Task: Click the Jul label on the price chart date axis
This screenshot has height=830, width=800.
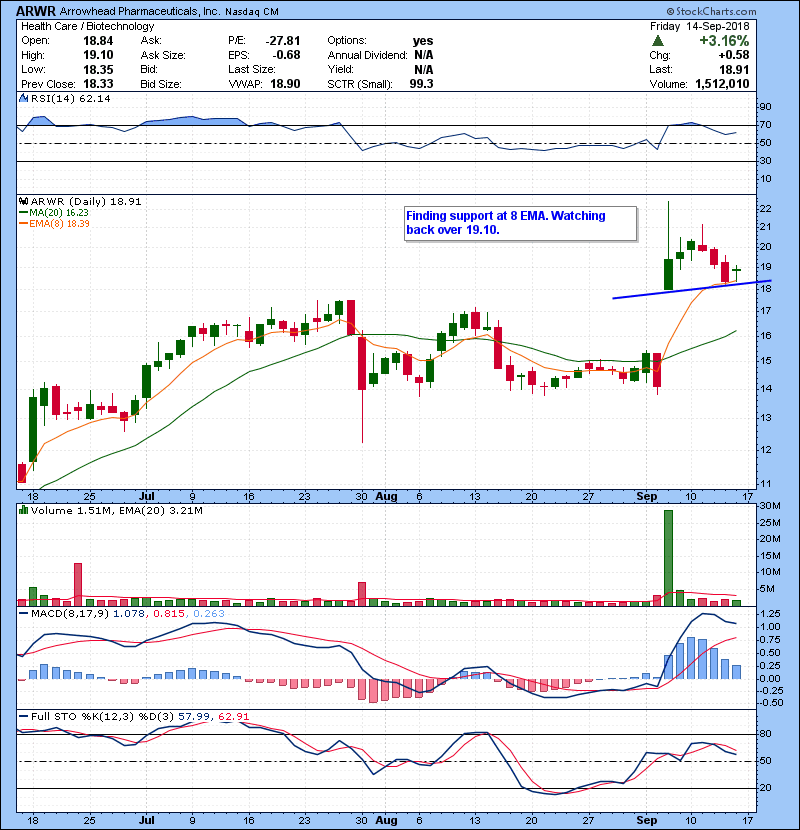Action: pos(147,497)
